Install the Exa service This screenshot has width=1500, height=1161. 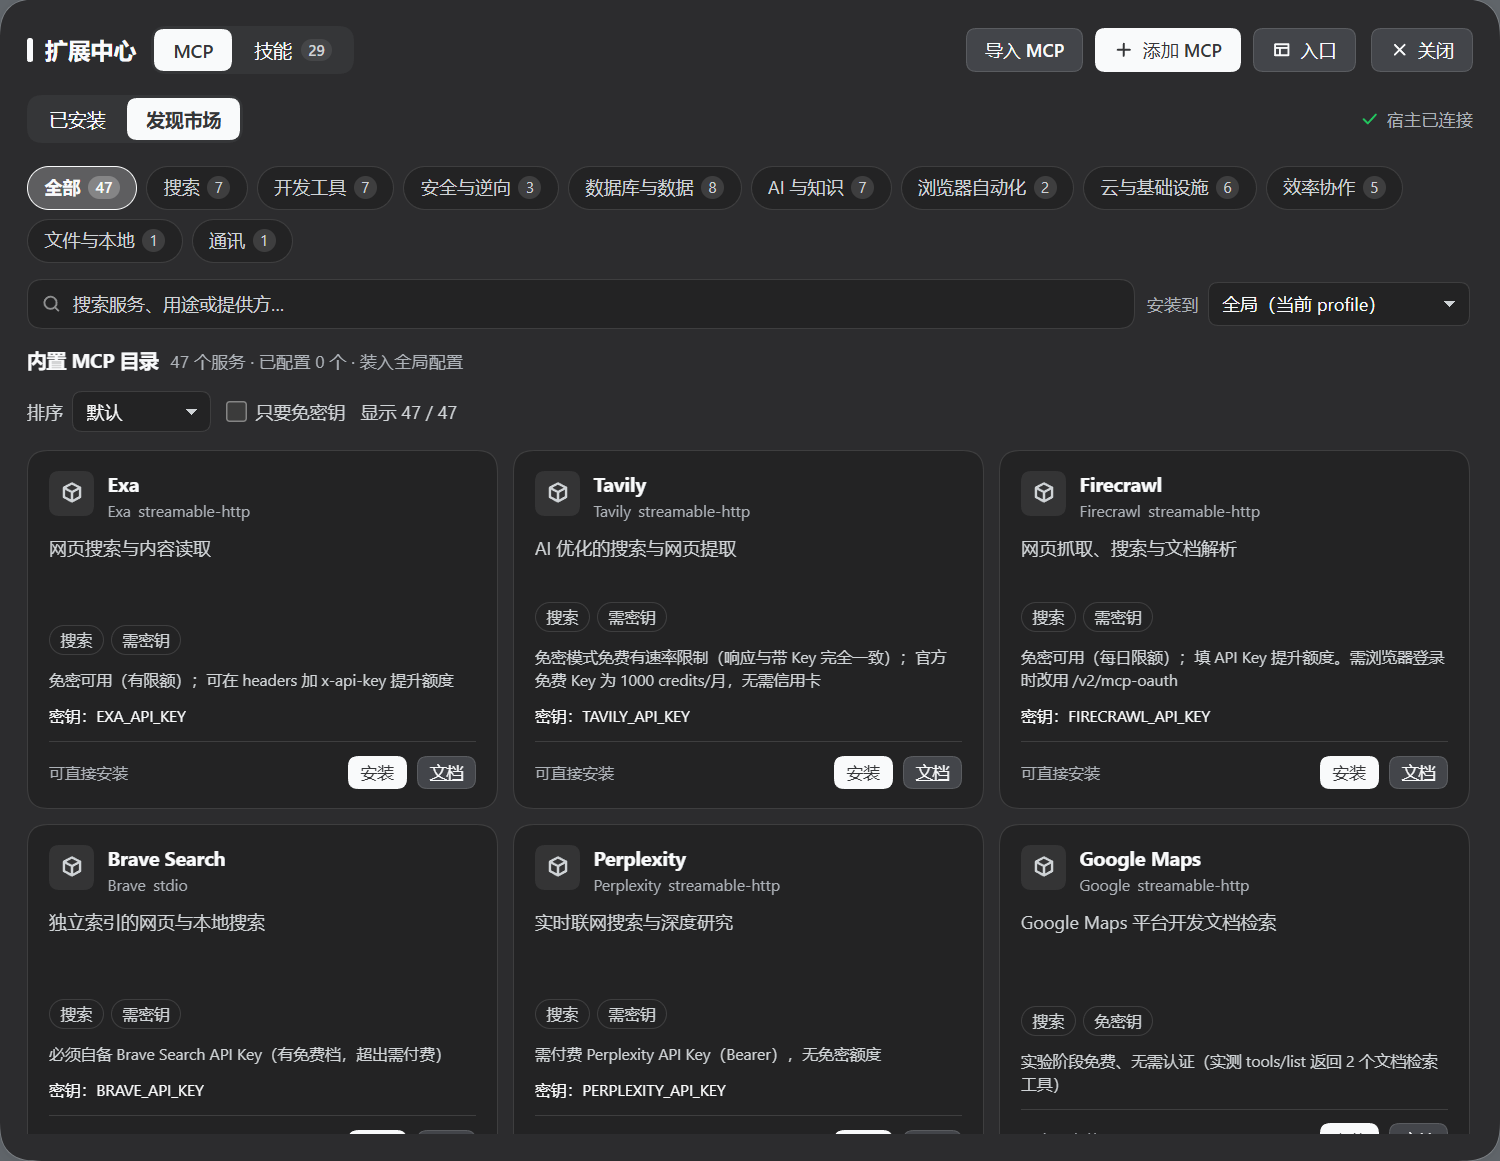[377, 773]
